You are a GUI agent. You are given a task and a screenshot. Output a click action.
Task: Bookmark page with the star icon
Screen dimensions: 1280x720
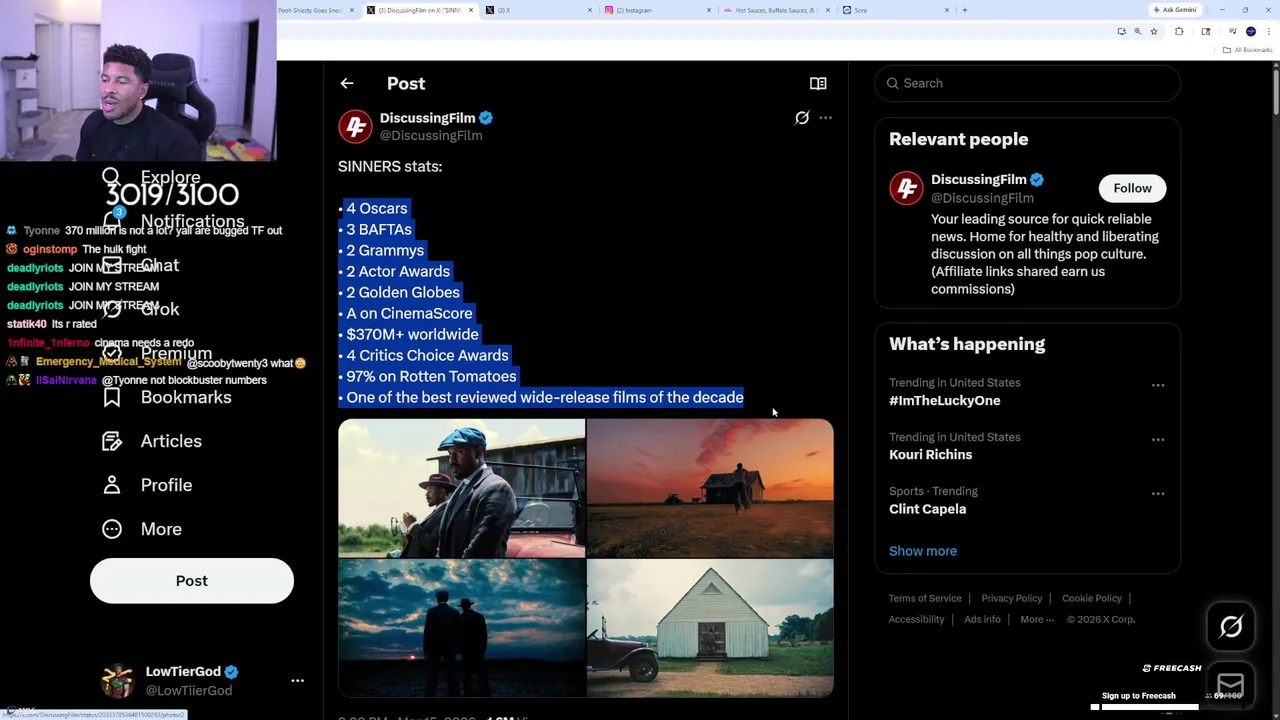point(1153,32)
